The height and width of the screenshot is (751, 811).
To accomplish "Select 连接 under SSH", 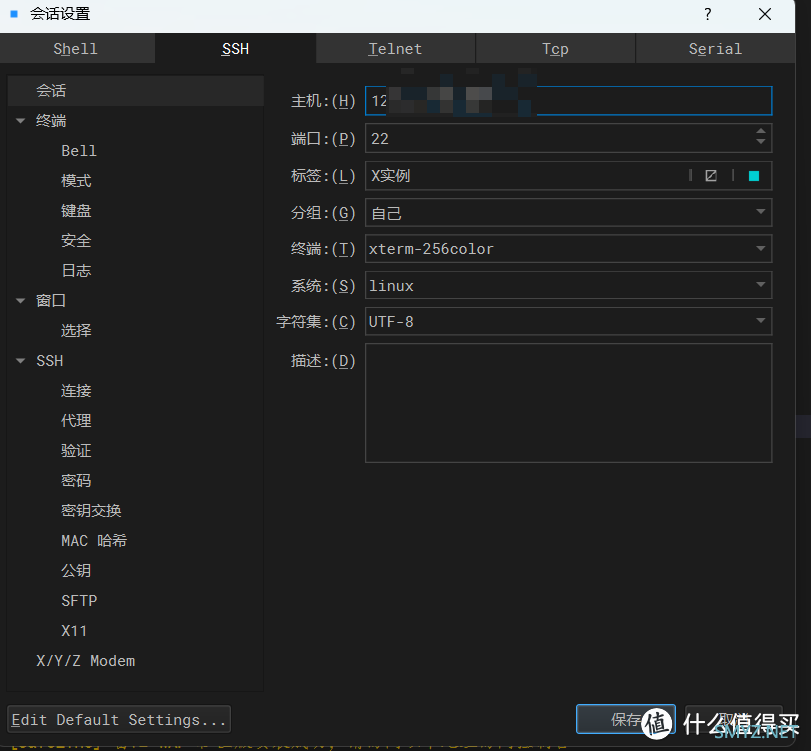I will 76,391.
